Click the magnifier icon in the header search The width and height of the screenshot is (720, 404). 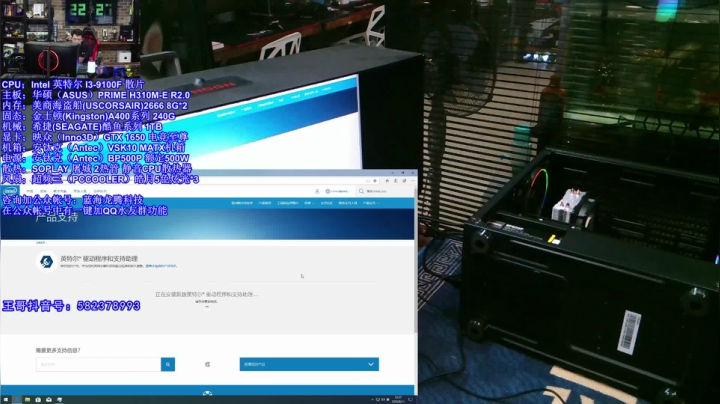[361, 191]
